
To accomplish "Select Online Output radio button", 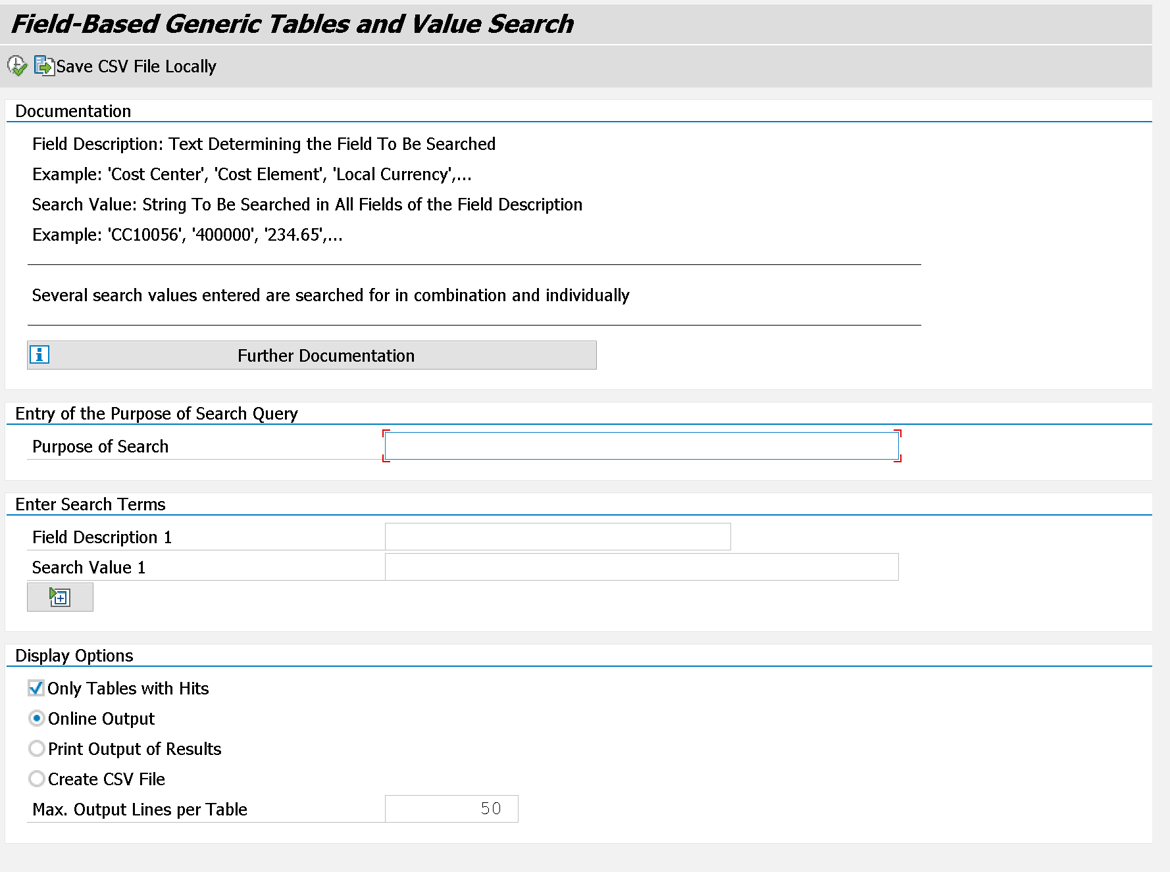I will 37,718.
